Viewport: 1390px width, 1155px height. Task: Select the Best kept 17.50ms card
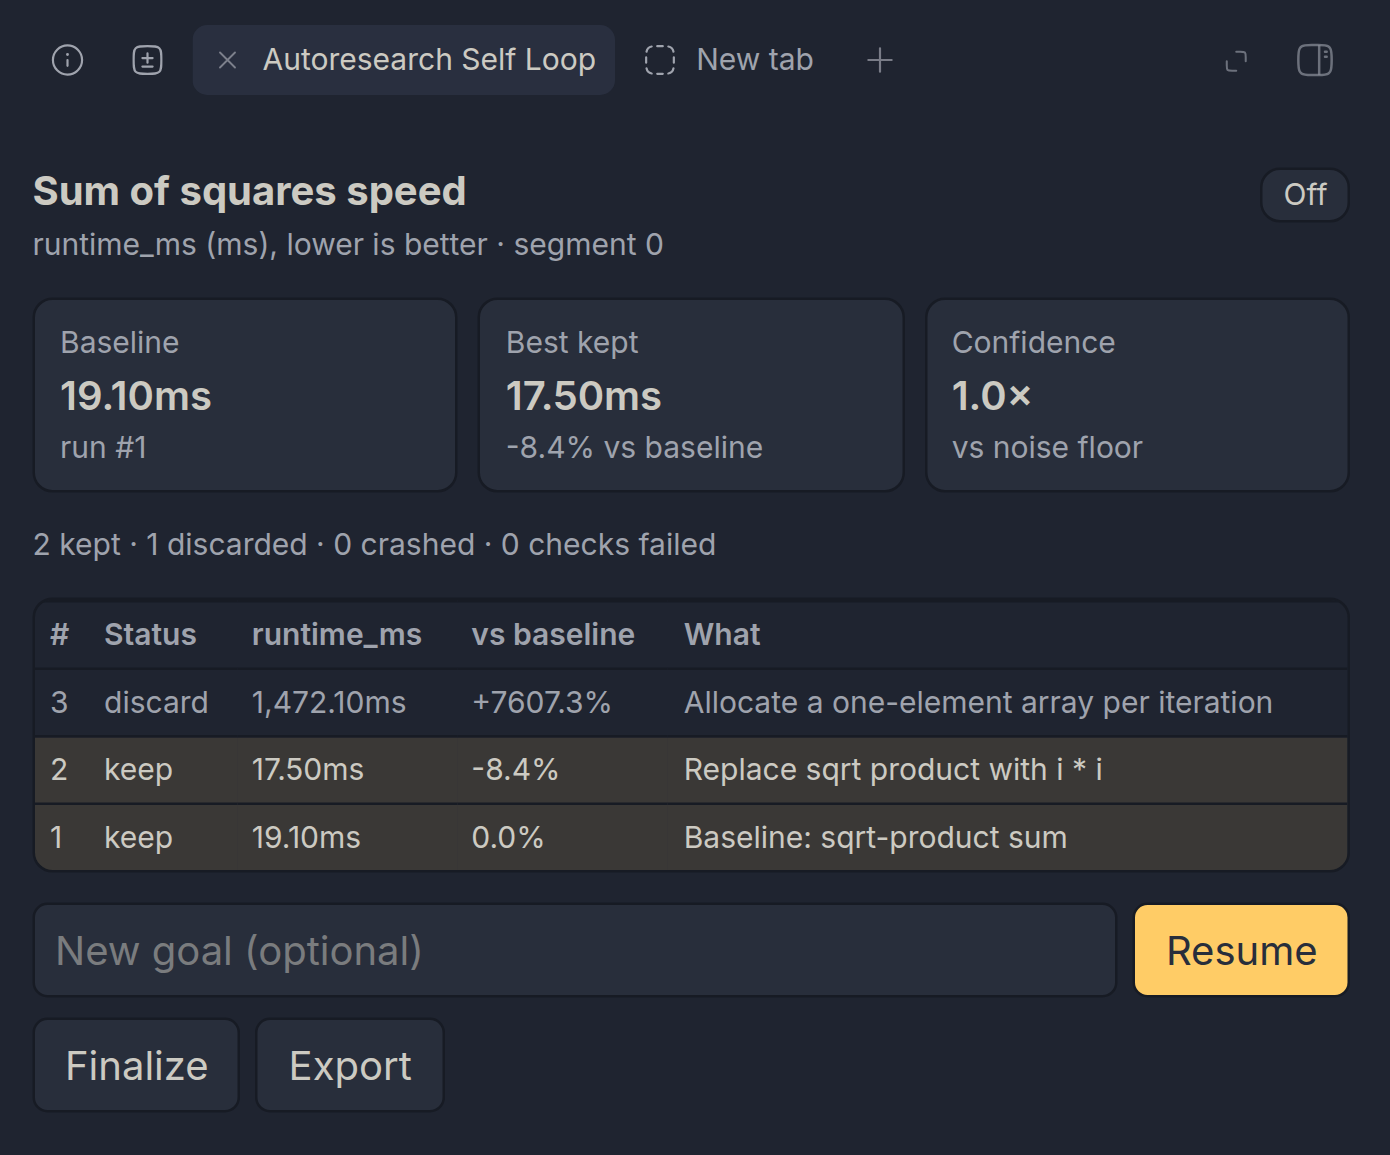691,395
